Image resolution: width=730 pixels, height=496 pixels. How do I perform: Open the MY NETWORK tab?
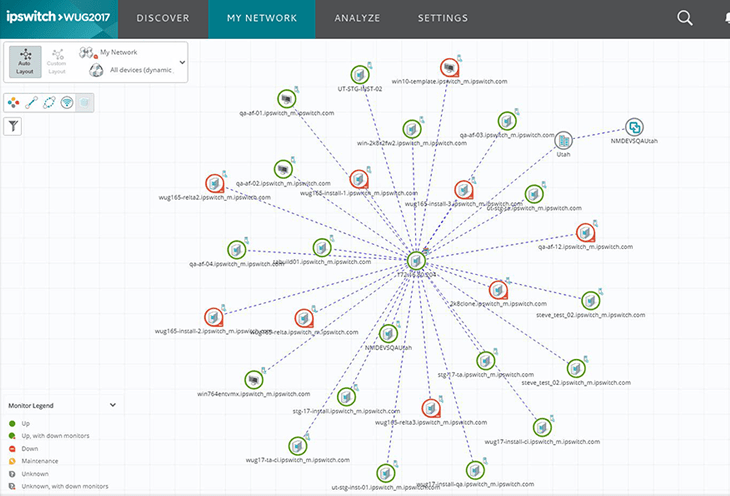pos(262,18)
